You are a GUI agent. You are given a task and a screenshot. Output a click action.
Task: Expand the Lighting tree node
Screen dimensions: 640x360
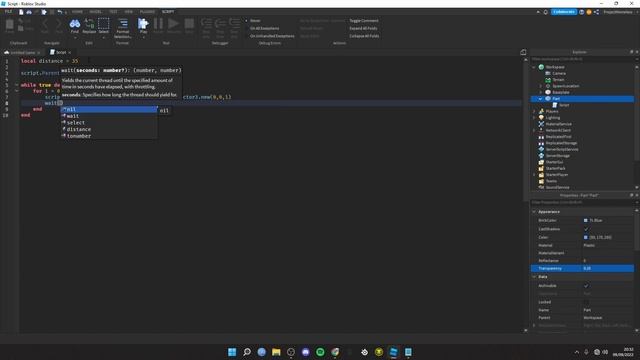534,118
